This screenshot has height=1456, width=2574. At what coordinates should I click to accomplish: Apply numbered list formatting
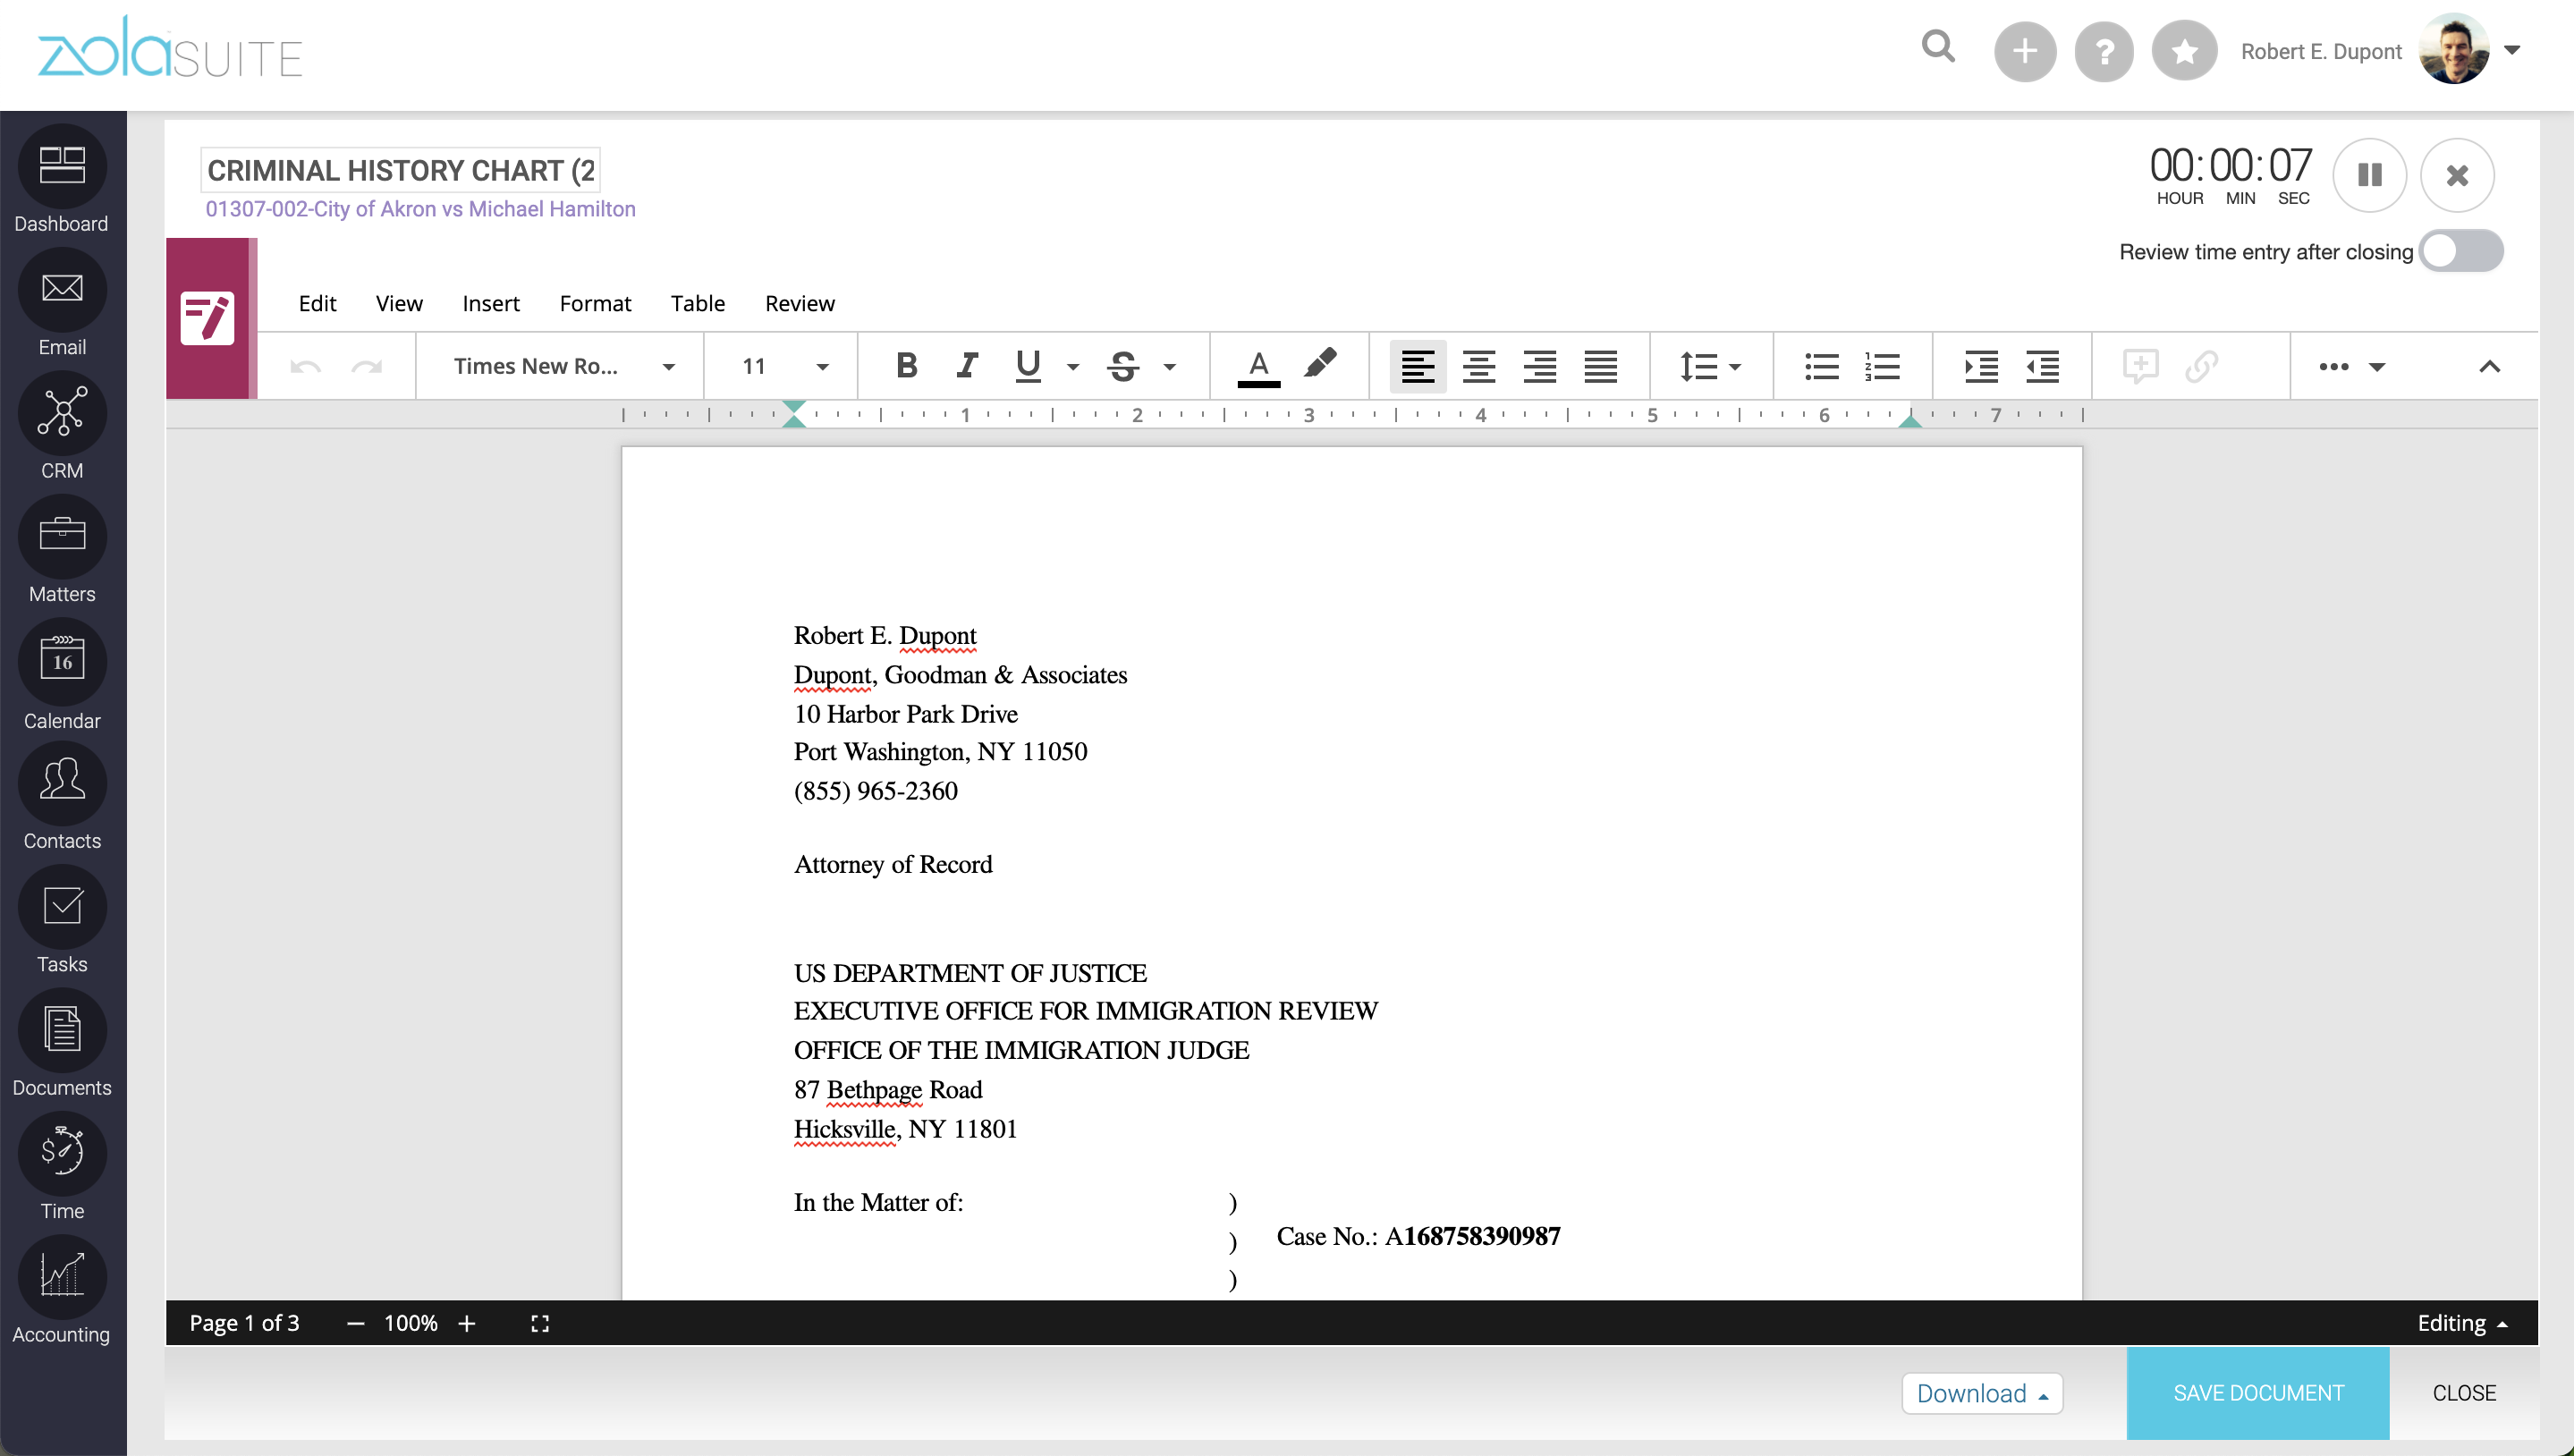[x=1882, y=366]
